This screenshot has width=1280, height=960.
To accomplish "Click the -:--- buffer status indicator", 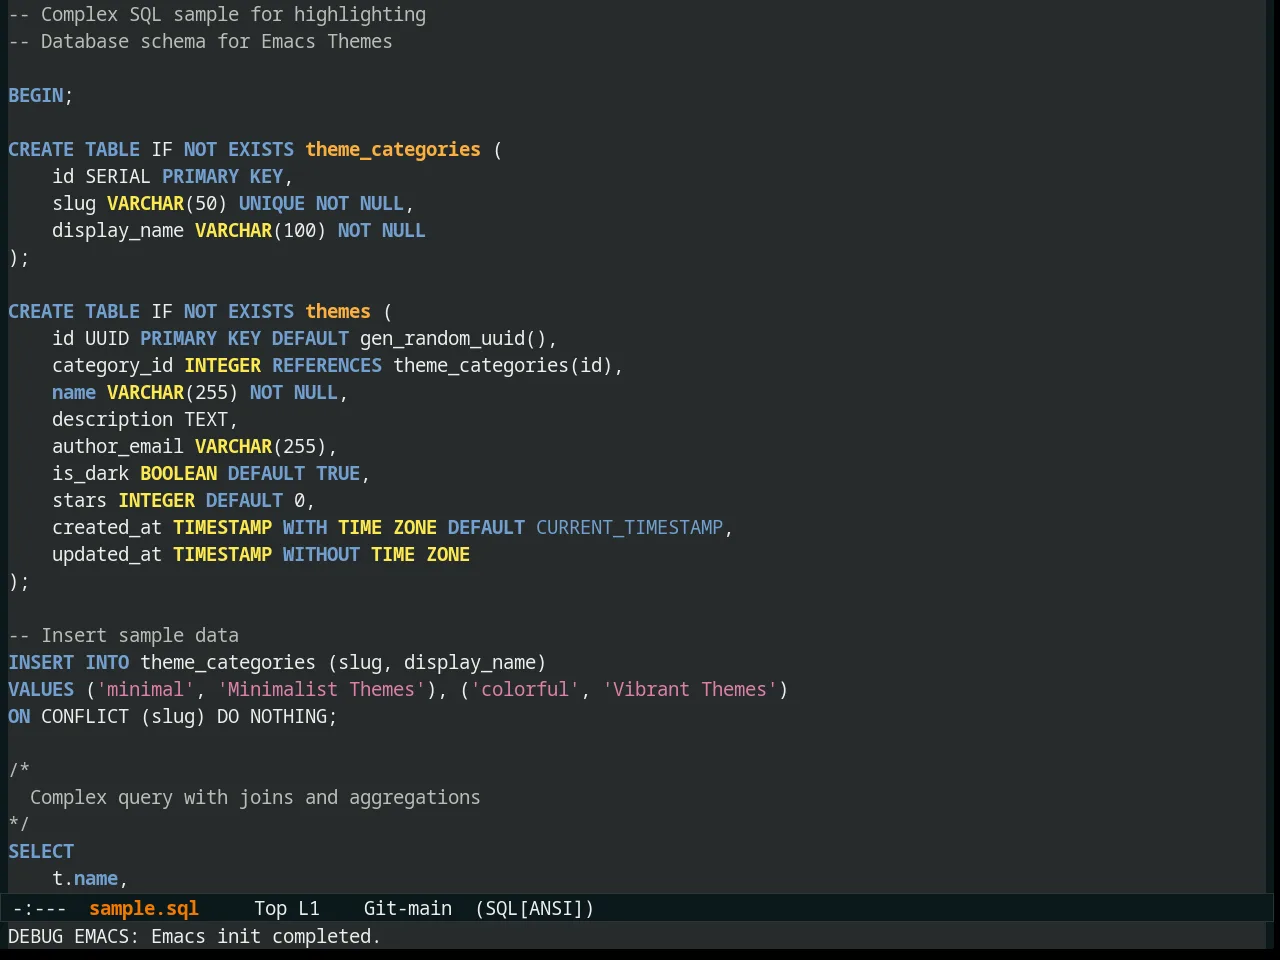I will click(x=40, y=908).
